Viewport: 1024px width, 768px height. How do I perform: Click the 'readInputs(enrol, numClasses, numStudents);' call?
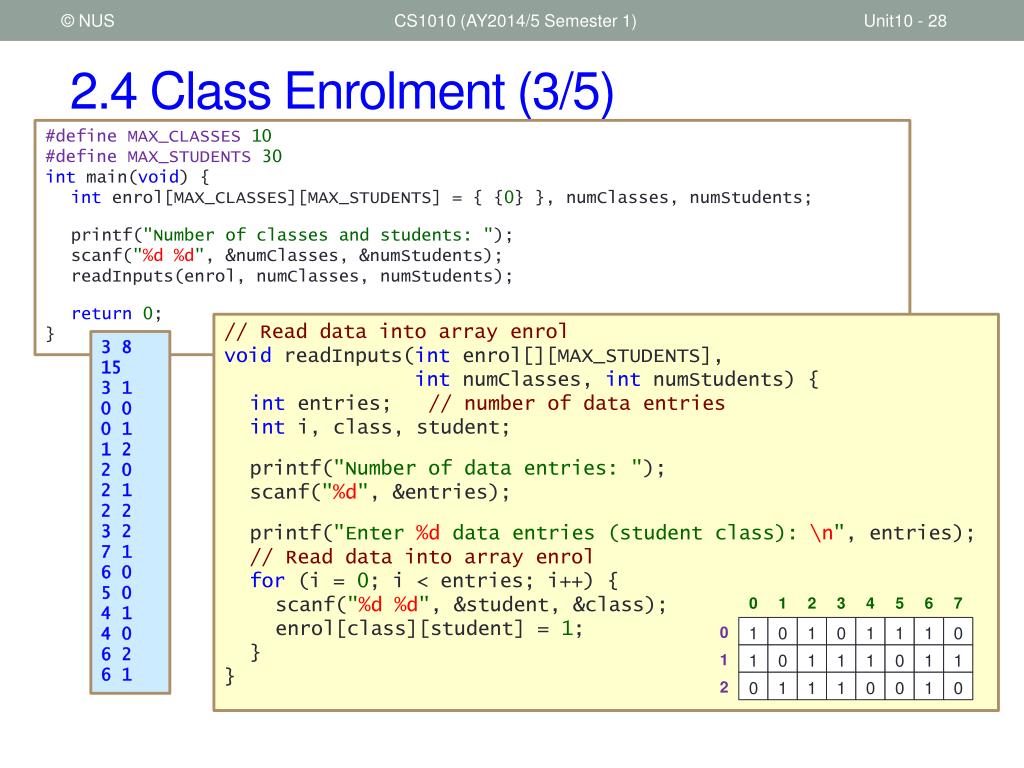pyautogui.click(x=292, y=276)
